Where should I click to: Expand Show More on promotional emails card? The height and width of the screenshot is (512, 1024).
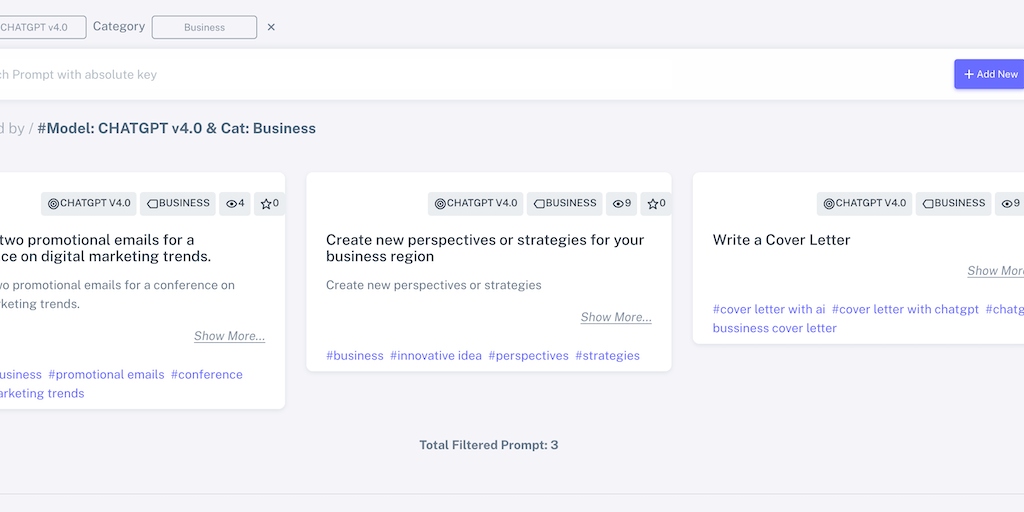(x=229, y=336)
